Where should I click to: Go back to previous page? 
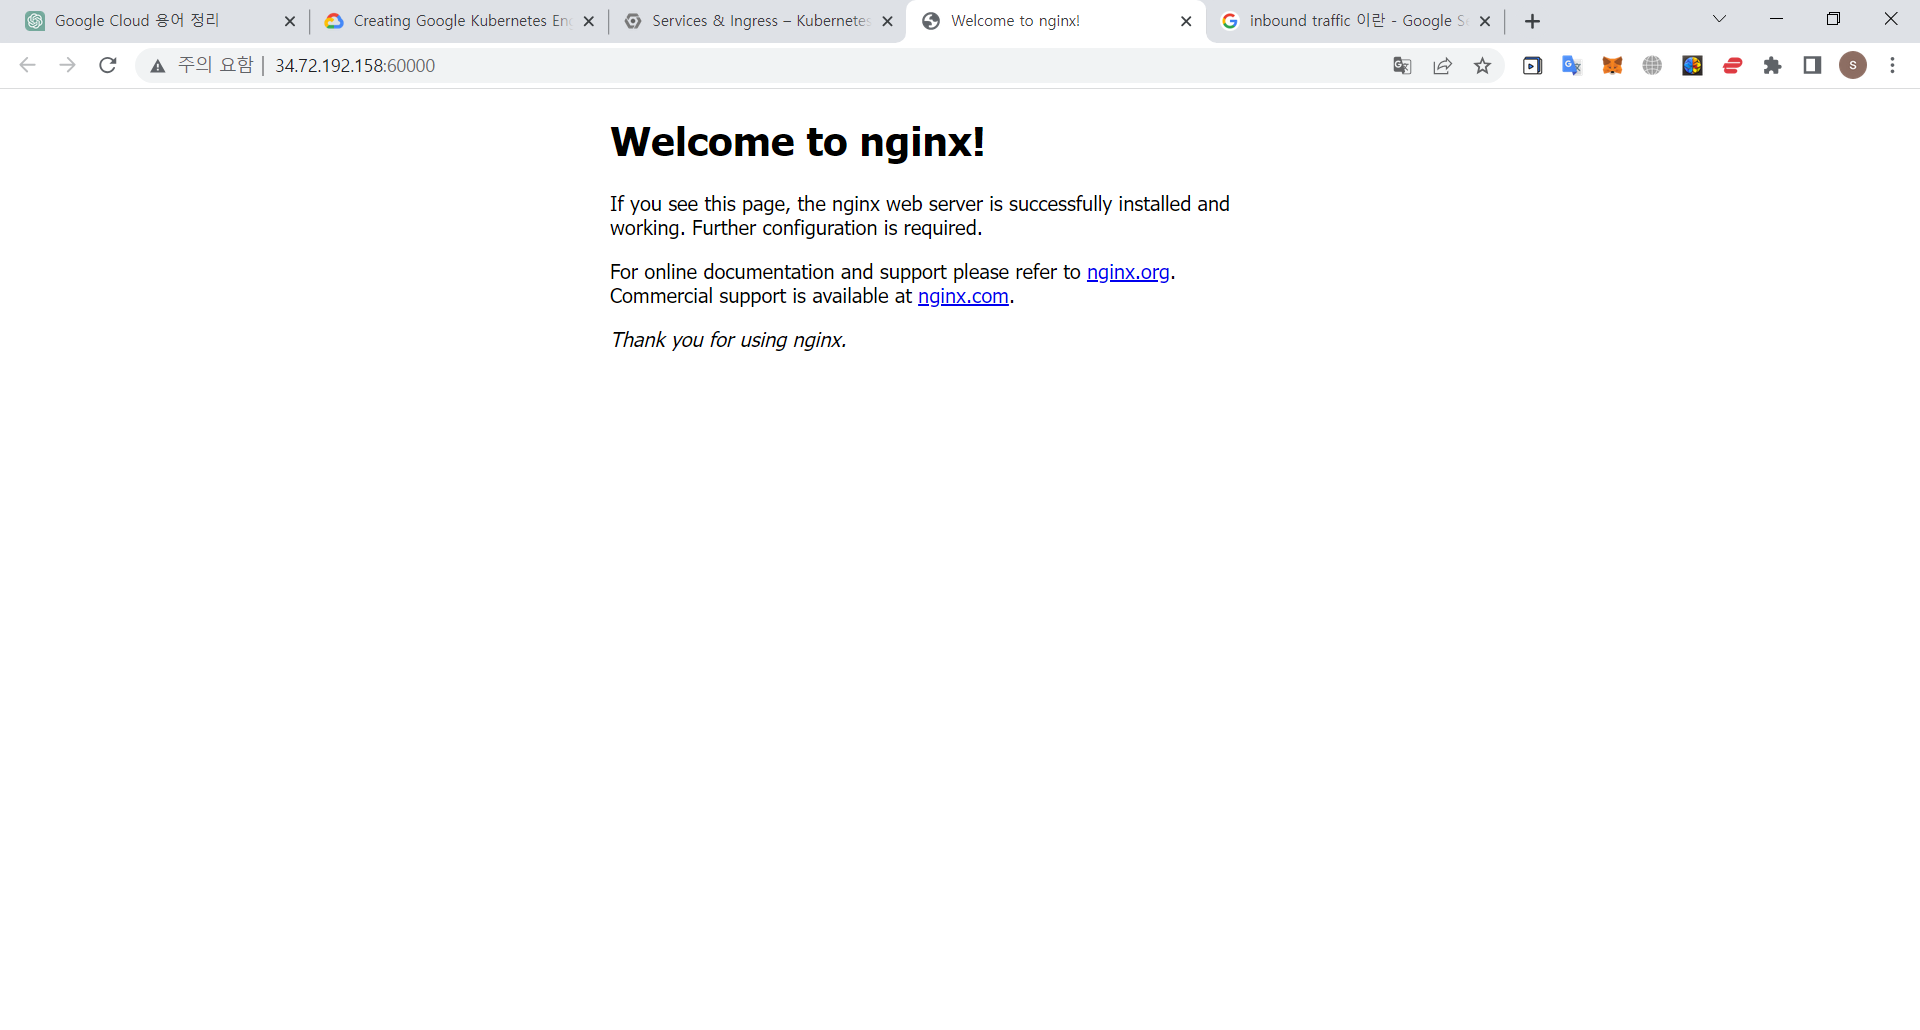[x=28, y=65]
